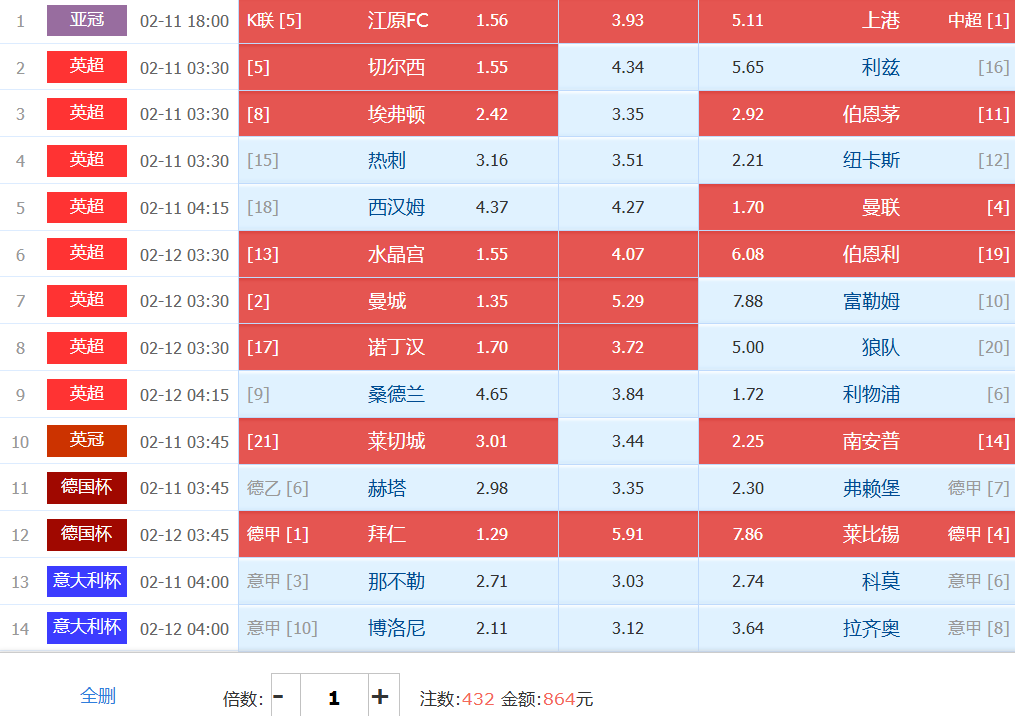Click the 亚冠 league tag in row 1
1015x716 pixels.
pos(87,20)
